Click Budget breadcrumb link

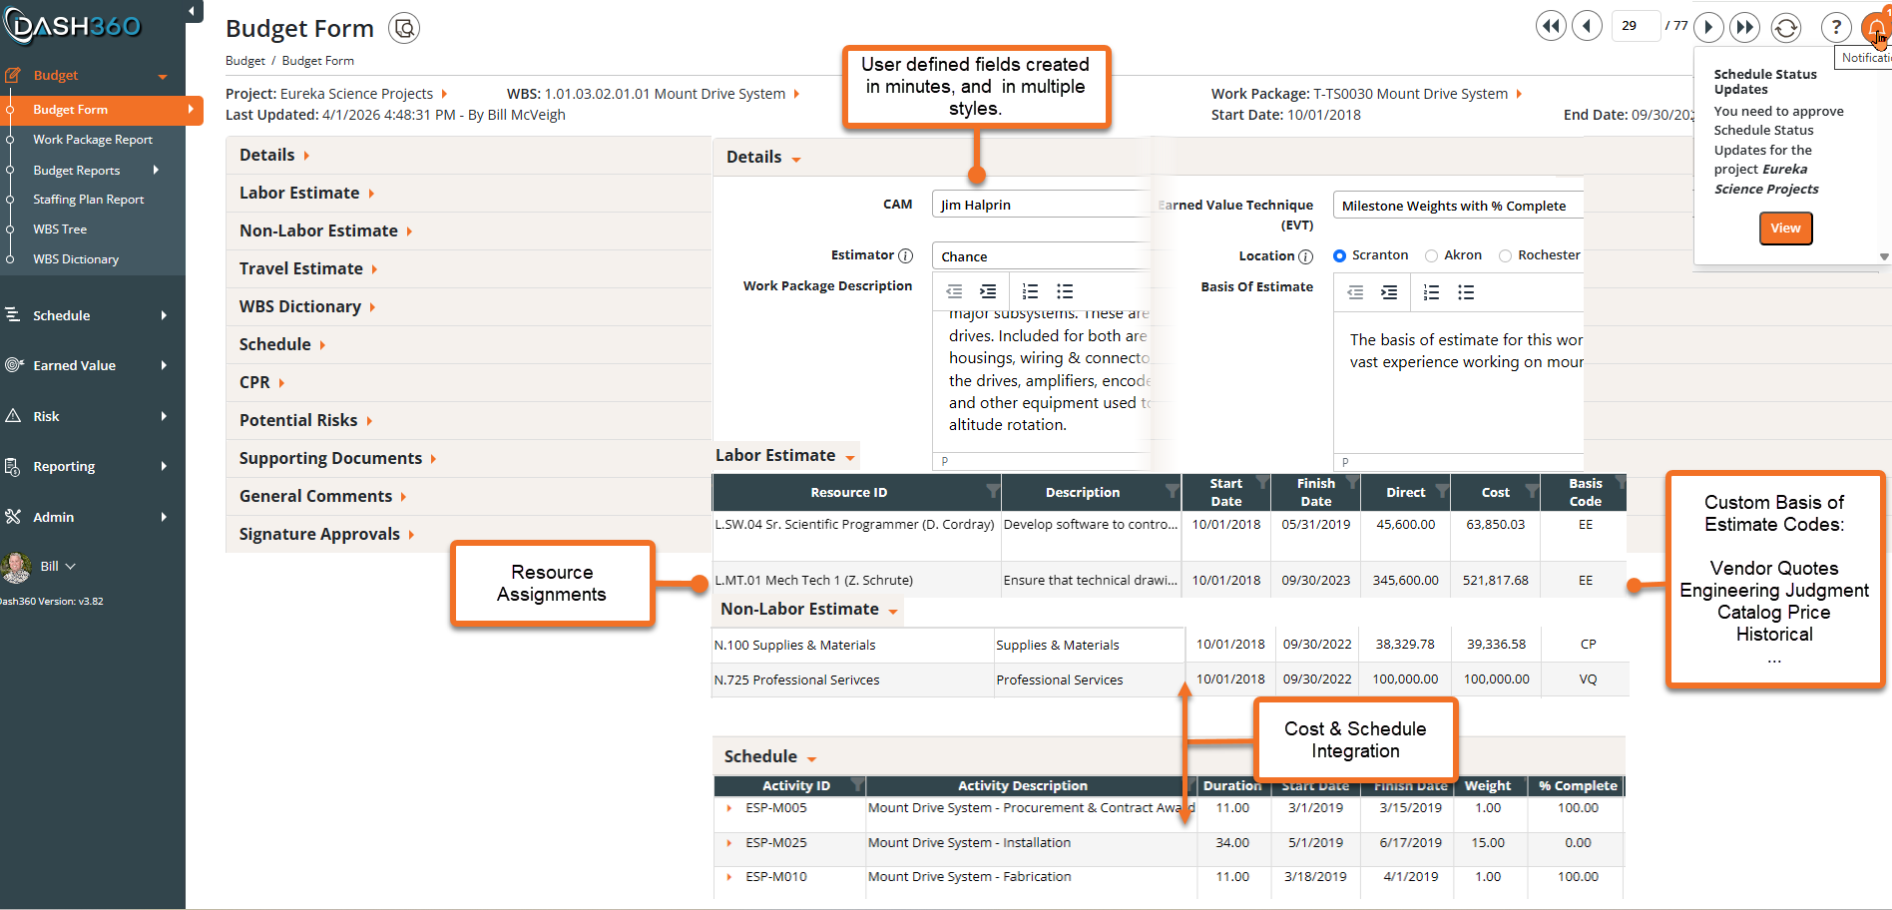tap(245, 61)
